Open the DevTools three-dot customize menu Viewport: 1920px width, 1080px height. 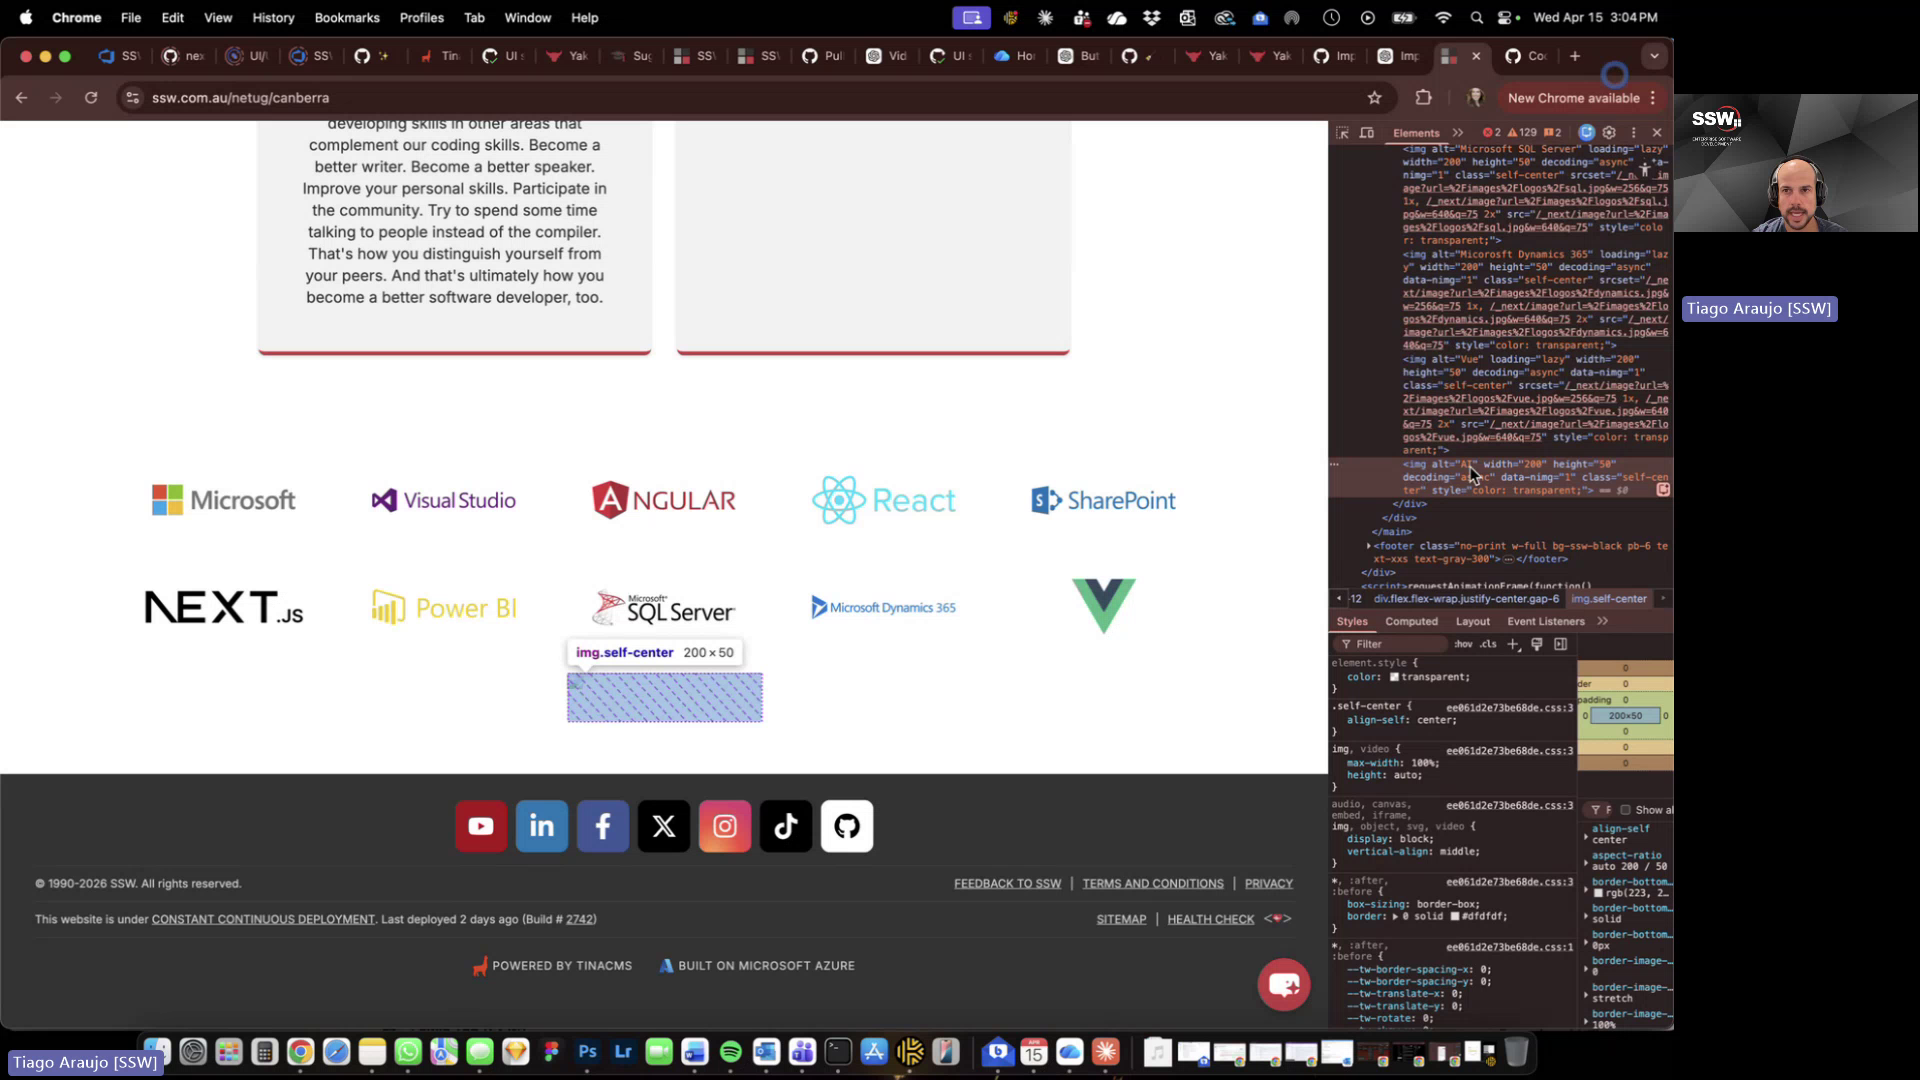pos(1634,133)
